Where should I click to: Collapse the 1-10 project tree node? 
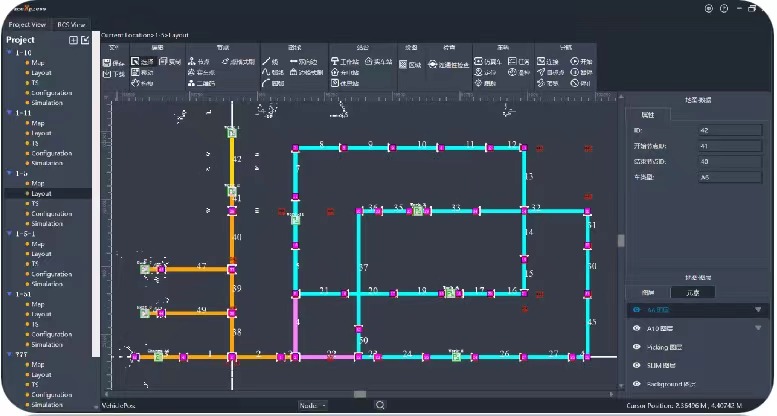[x=9, y=51]
